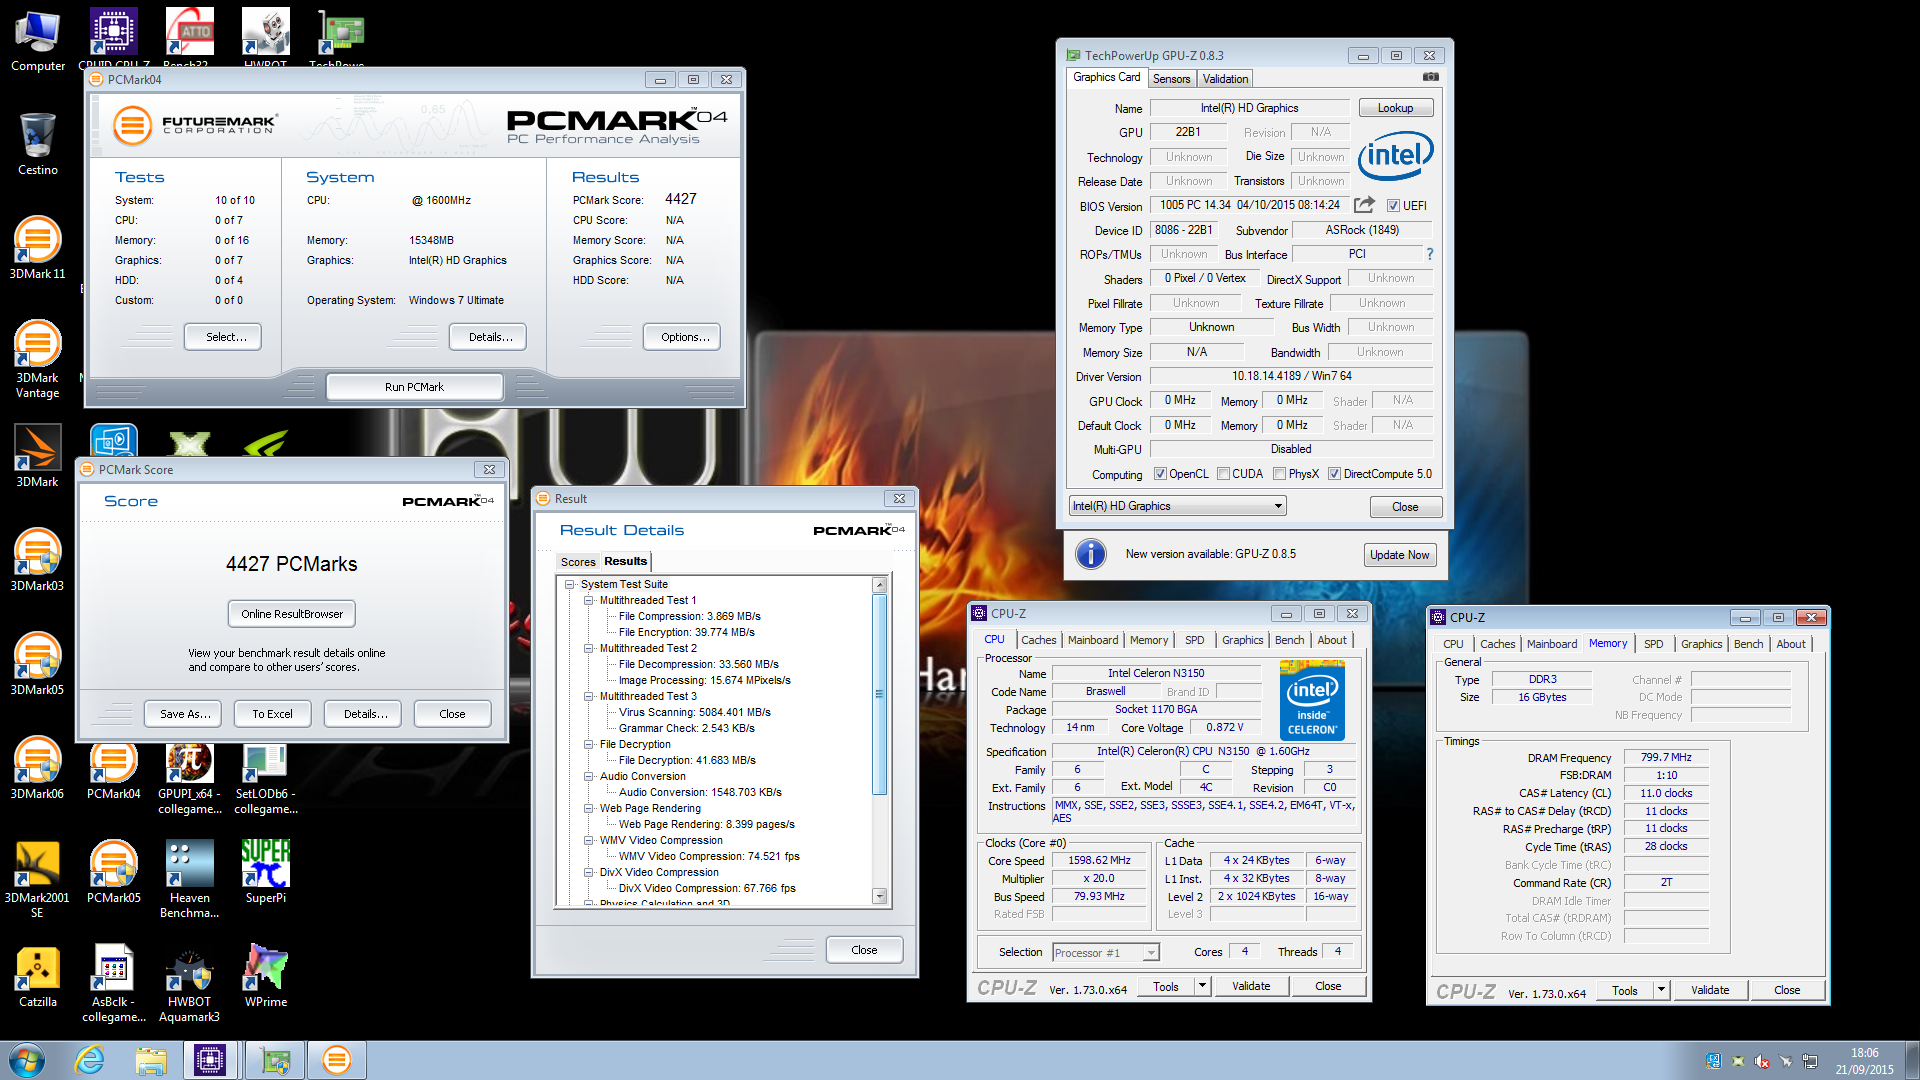
Task: Click the Result list scroll down arrow
Action: (880, 896)
